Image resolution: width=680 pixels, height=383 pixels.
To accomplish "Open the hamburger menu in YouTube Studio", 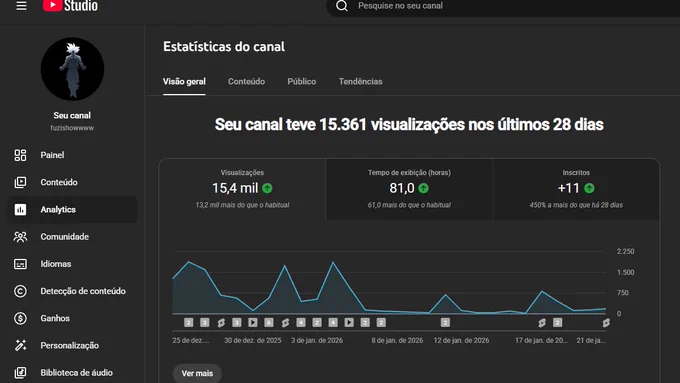I will click(x=21, y=6).
